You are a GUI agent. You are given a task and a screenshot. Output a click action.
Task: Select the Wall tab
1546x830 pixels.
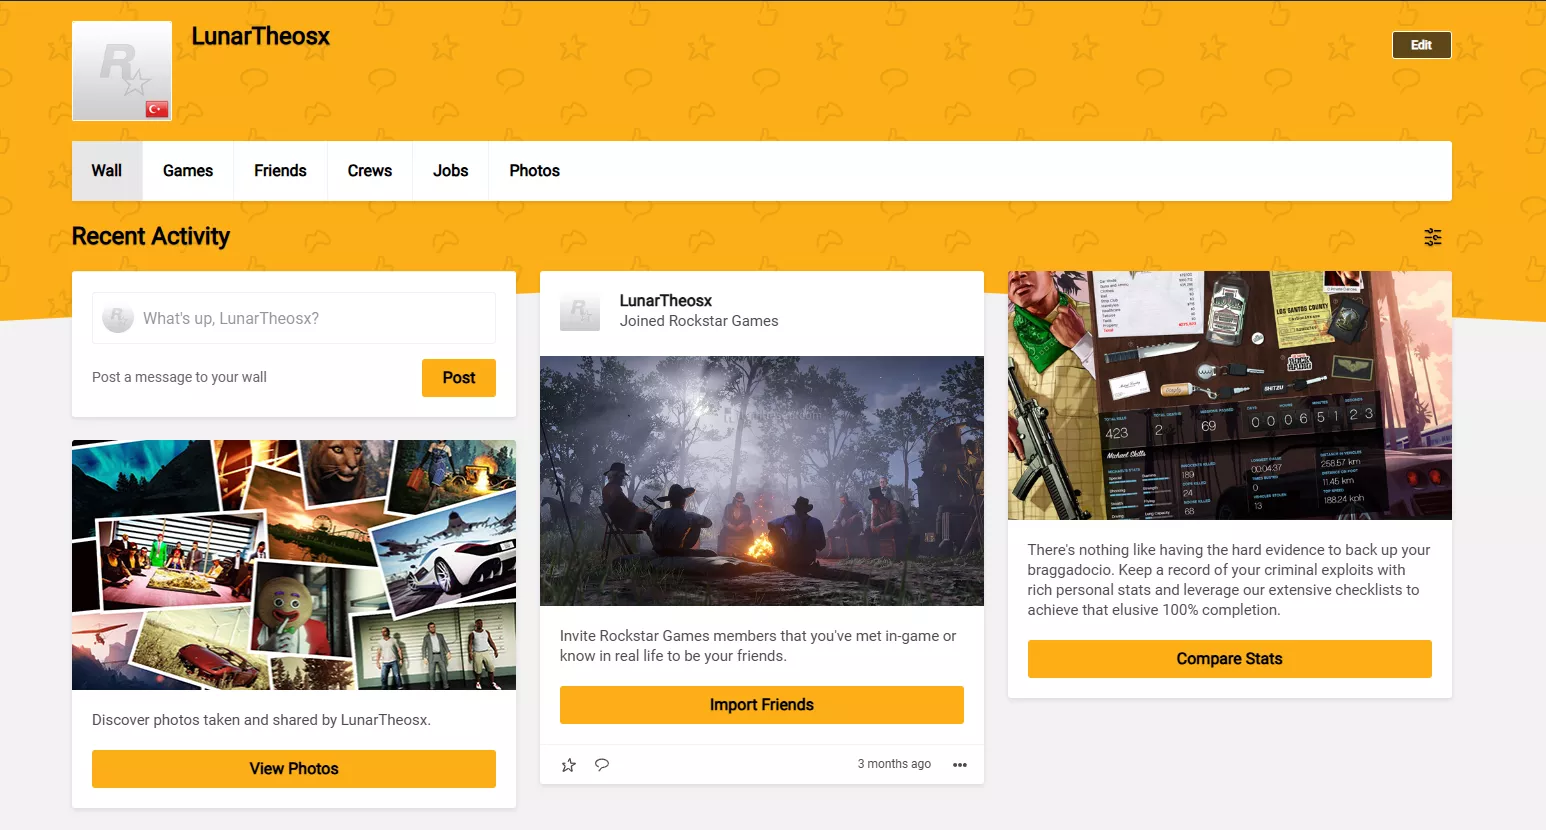coord(107,171)
